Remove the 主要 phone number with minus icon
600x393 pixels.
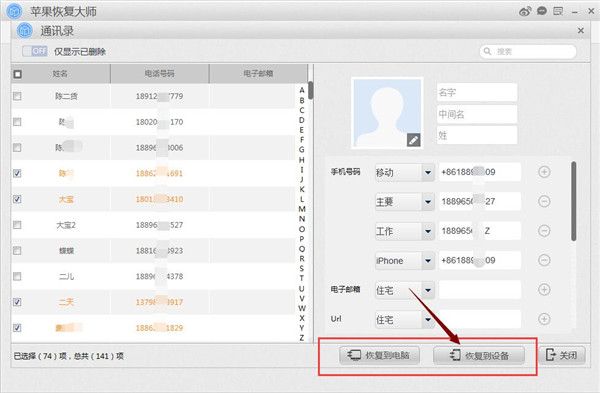(x=544, y=201)
